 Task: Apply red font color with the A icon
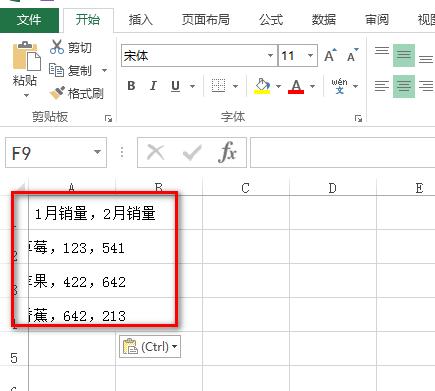click(296, 86)
